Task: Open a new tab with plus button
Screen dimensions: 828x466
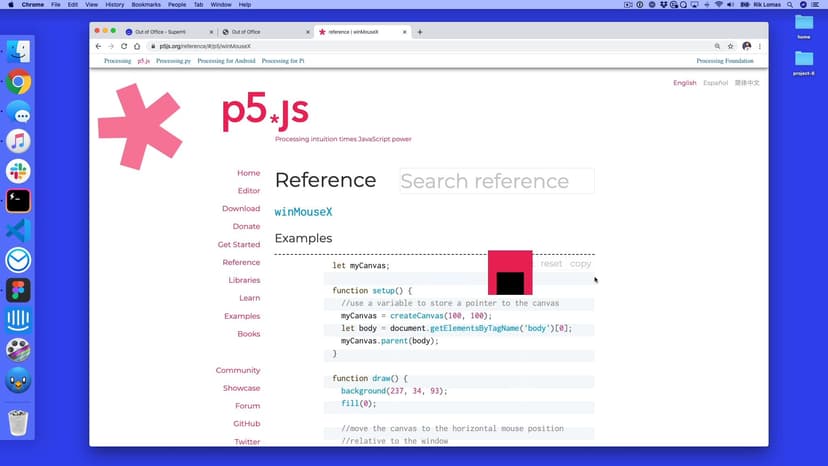Action: tap(420, 32)
